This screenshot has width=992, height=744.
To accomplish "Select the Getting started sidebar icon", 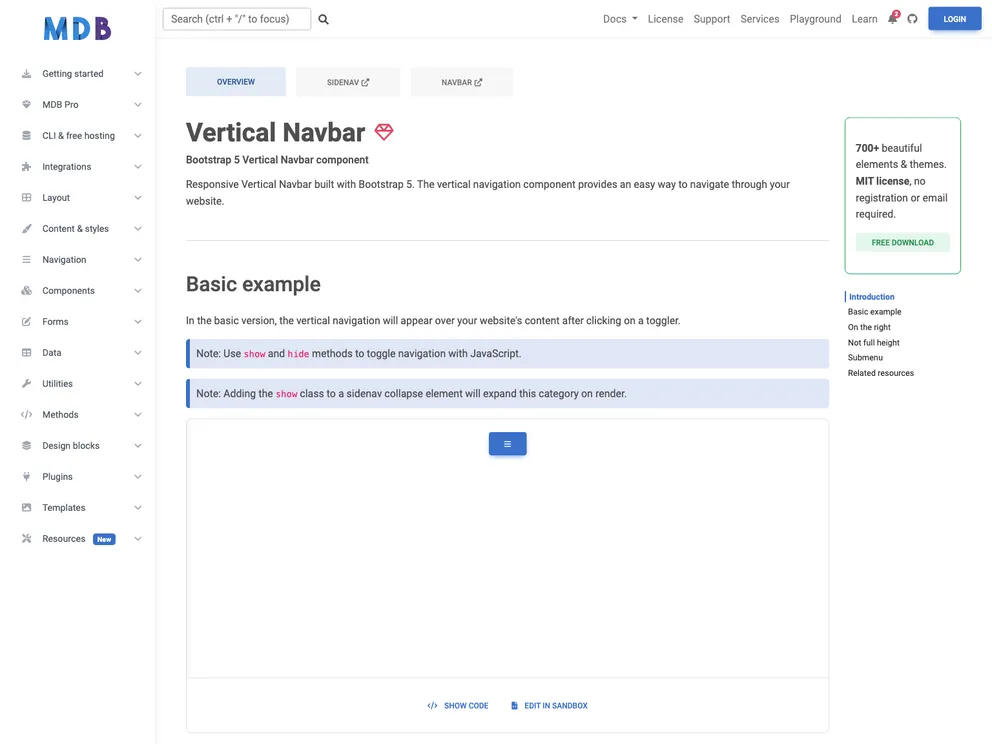I will (26, 73).
